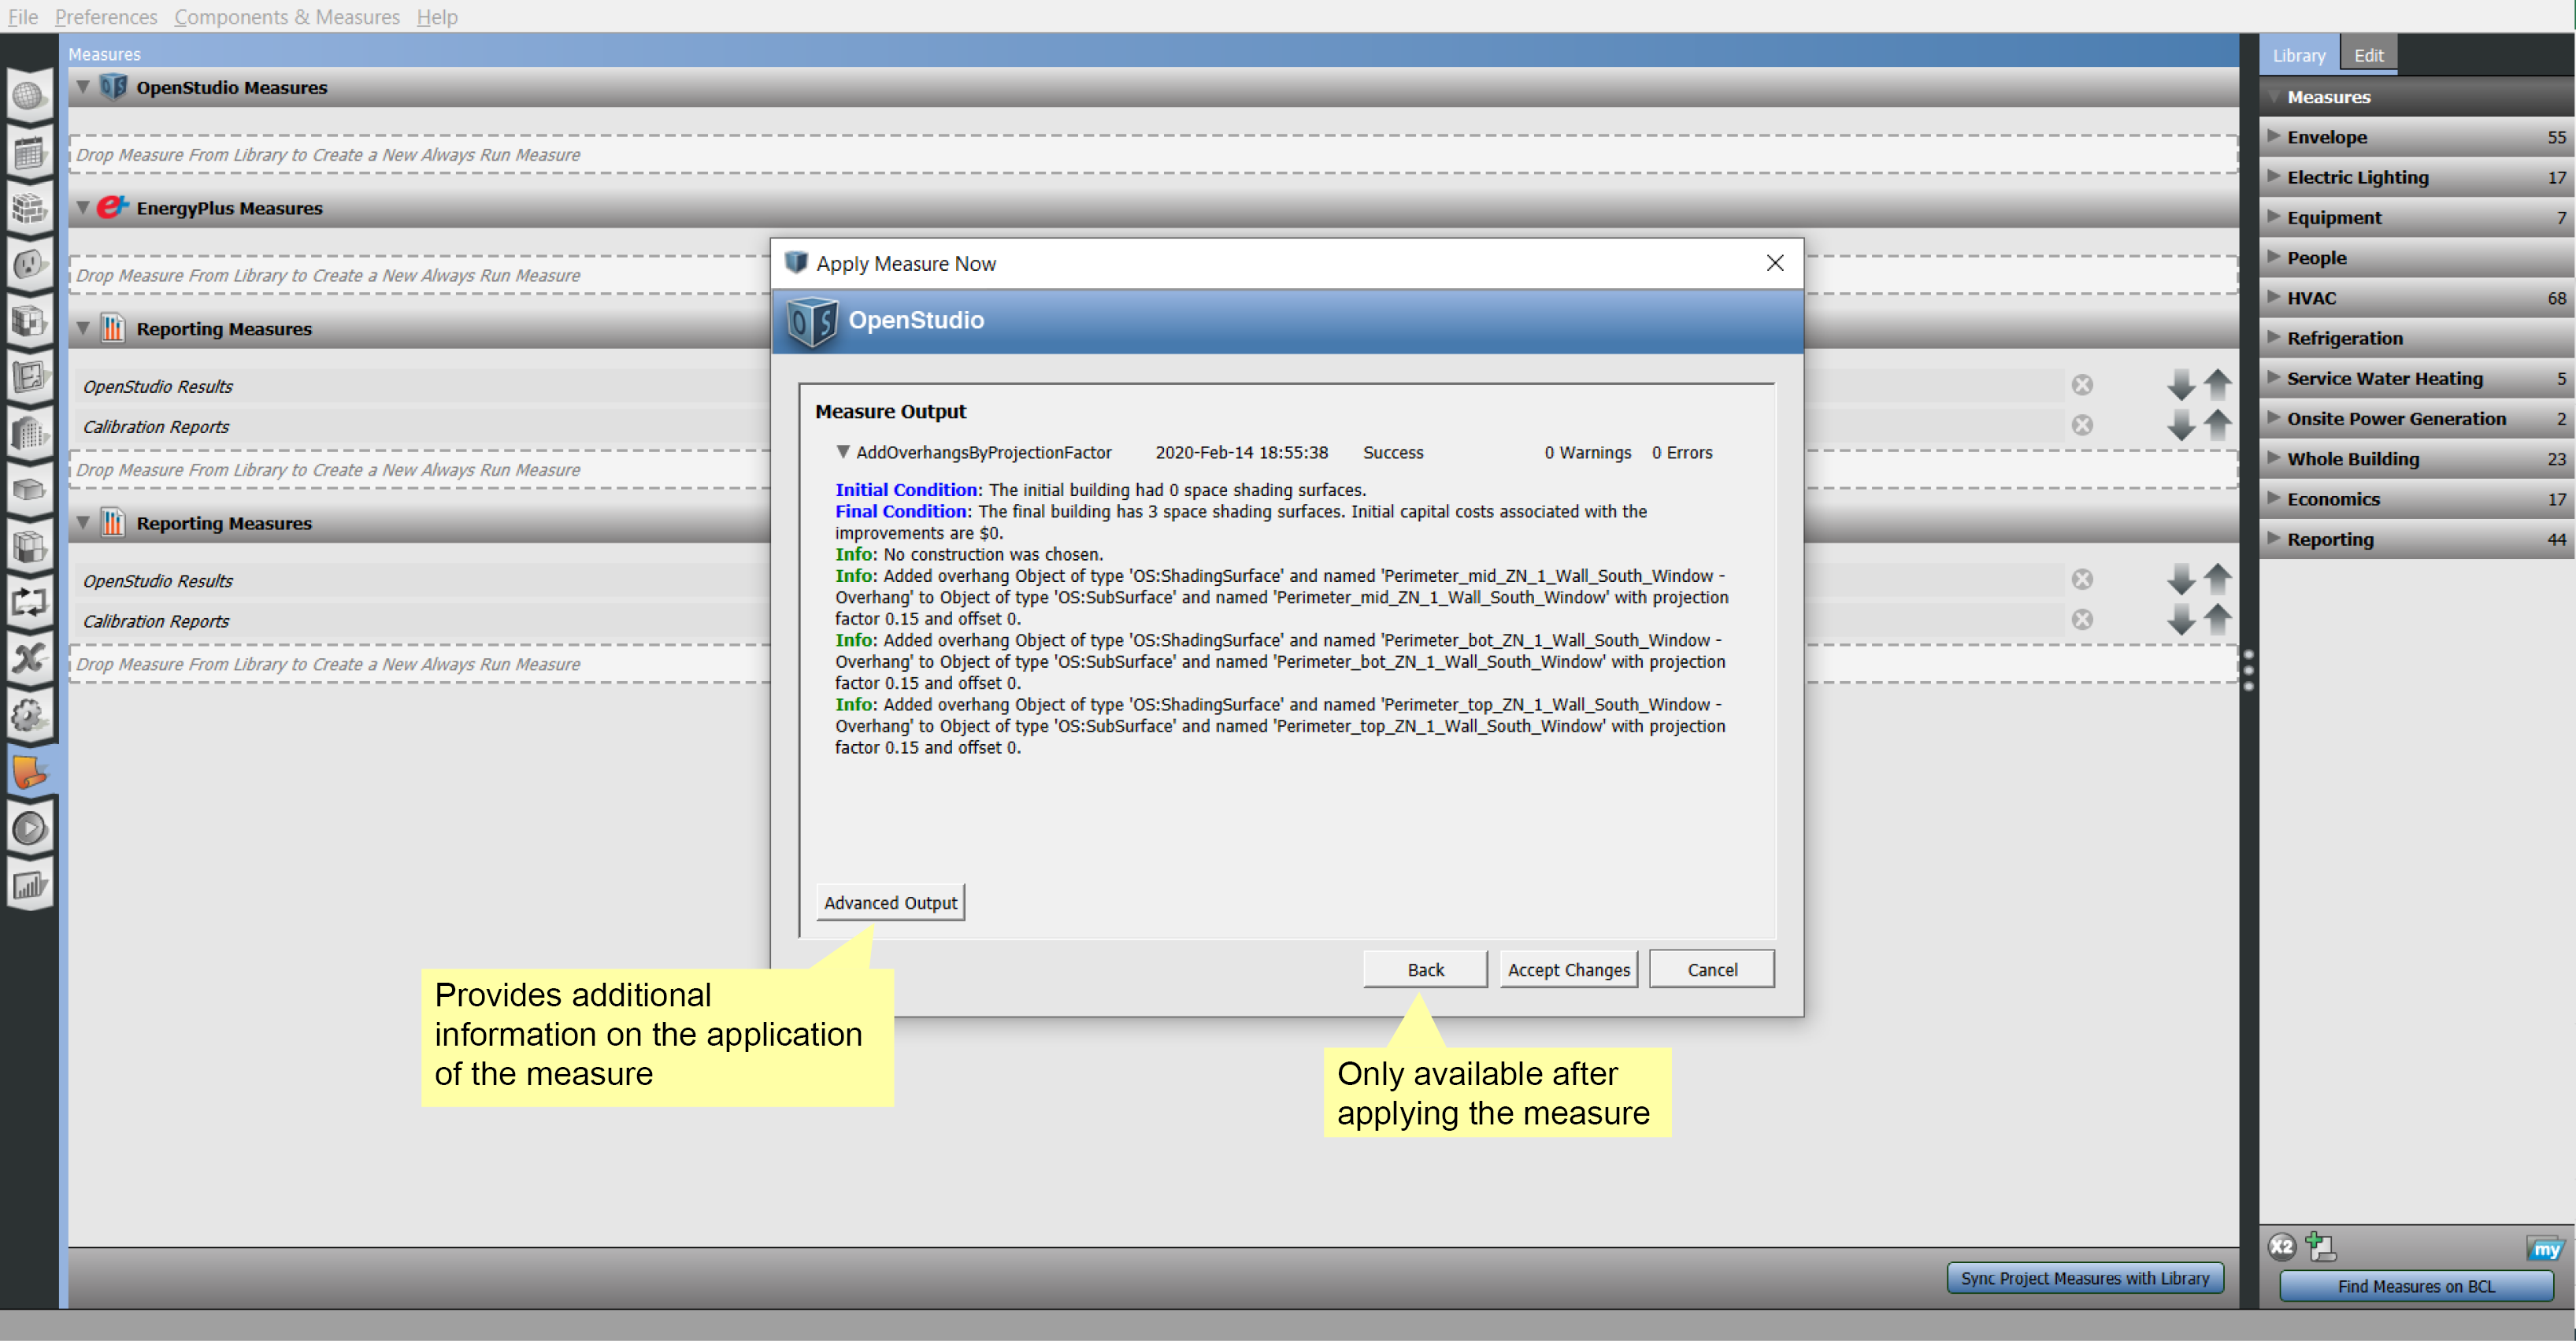Open the Constructions bricks icon

pyautogui.click(x=30, y=208)
